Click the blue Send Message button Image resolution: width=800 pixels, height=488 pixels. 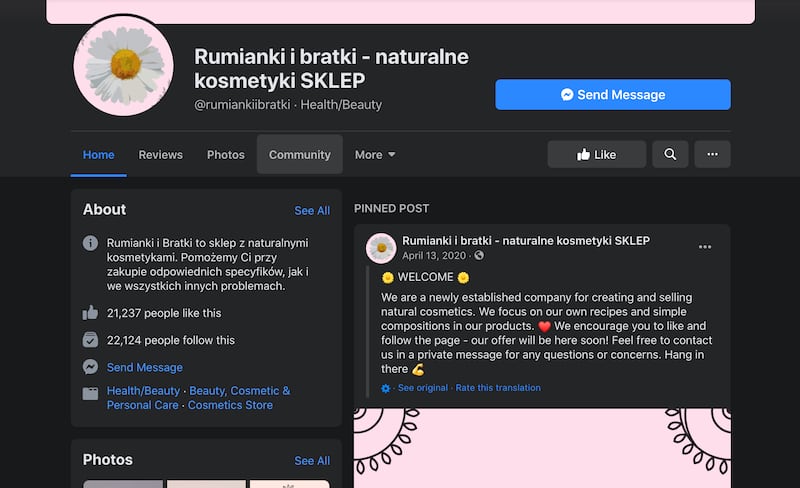tap(613, 94)
